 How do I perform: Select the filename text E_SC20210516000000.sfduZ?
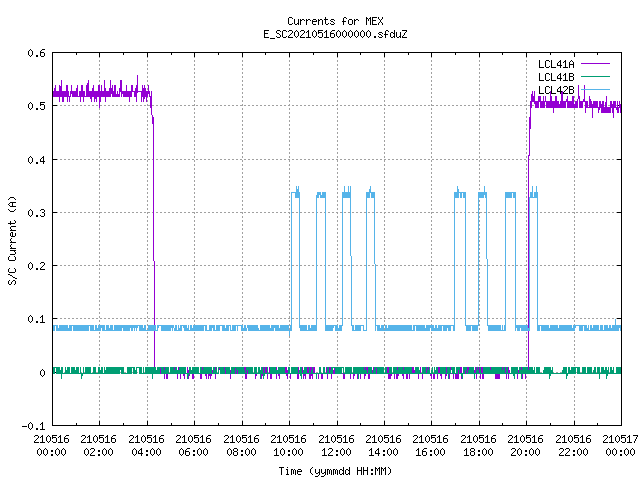(x=335, y=34)
